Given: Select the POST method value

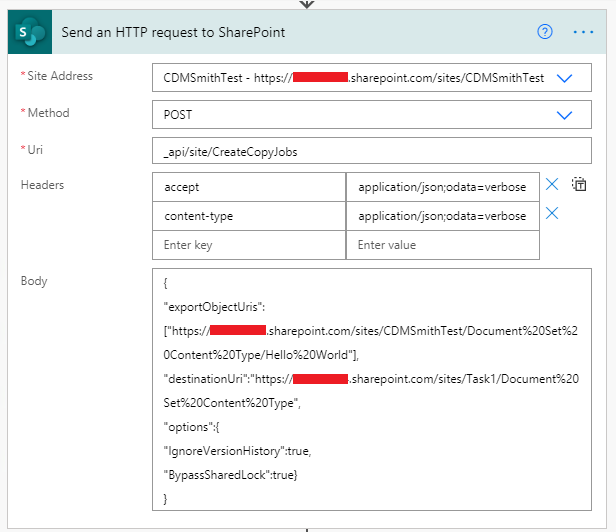Looking at the screenshot, I should [x=178, y=115].
